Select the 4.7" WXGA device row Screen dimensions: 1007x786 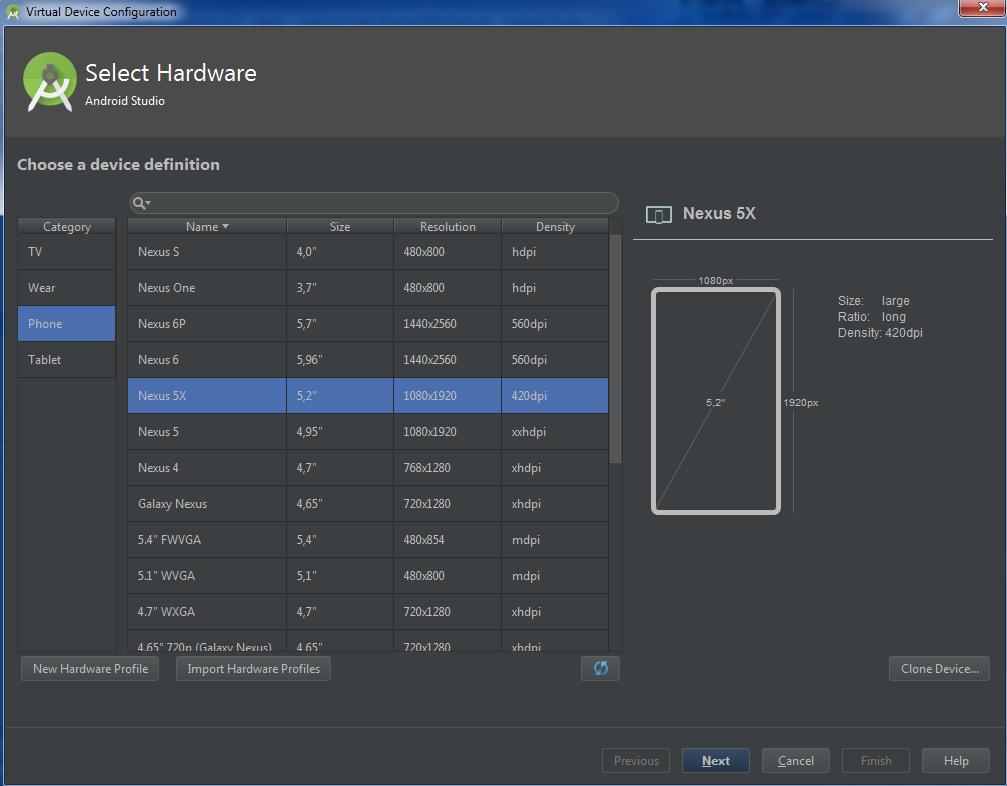click(368, 611)
